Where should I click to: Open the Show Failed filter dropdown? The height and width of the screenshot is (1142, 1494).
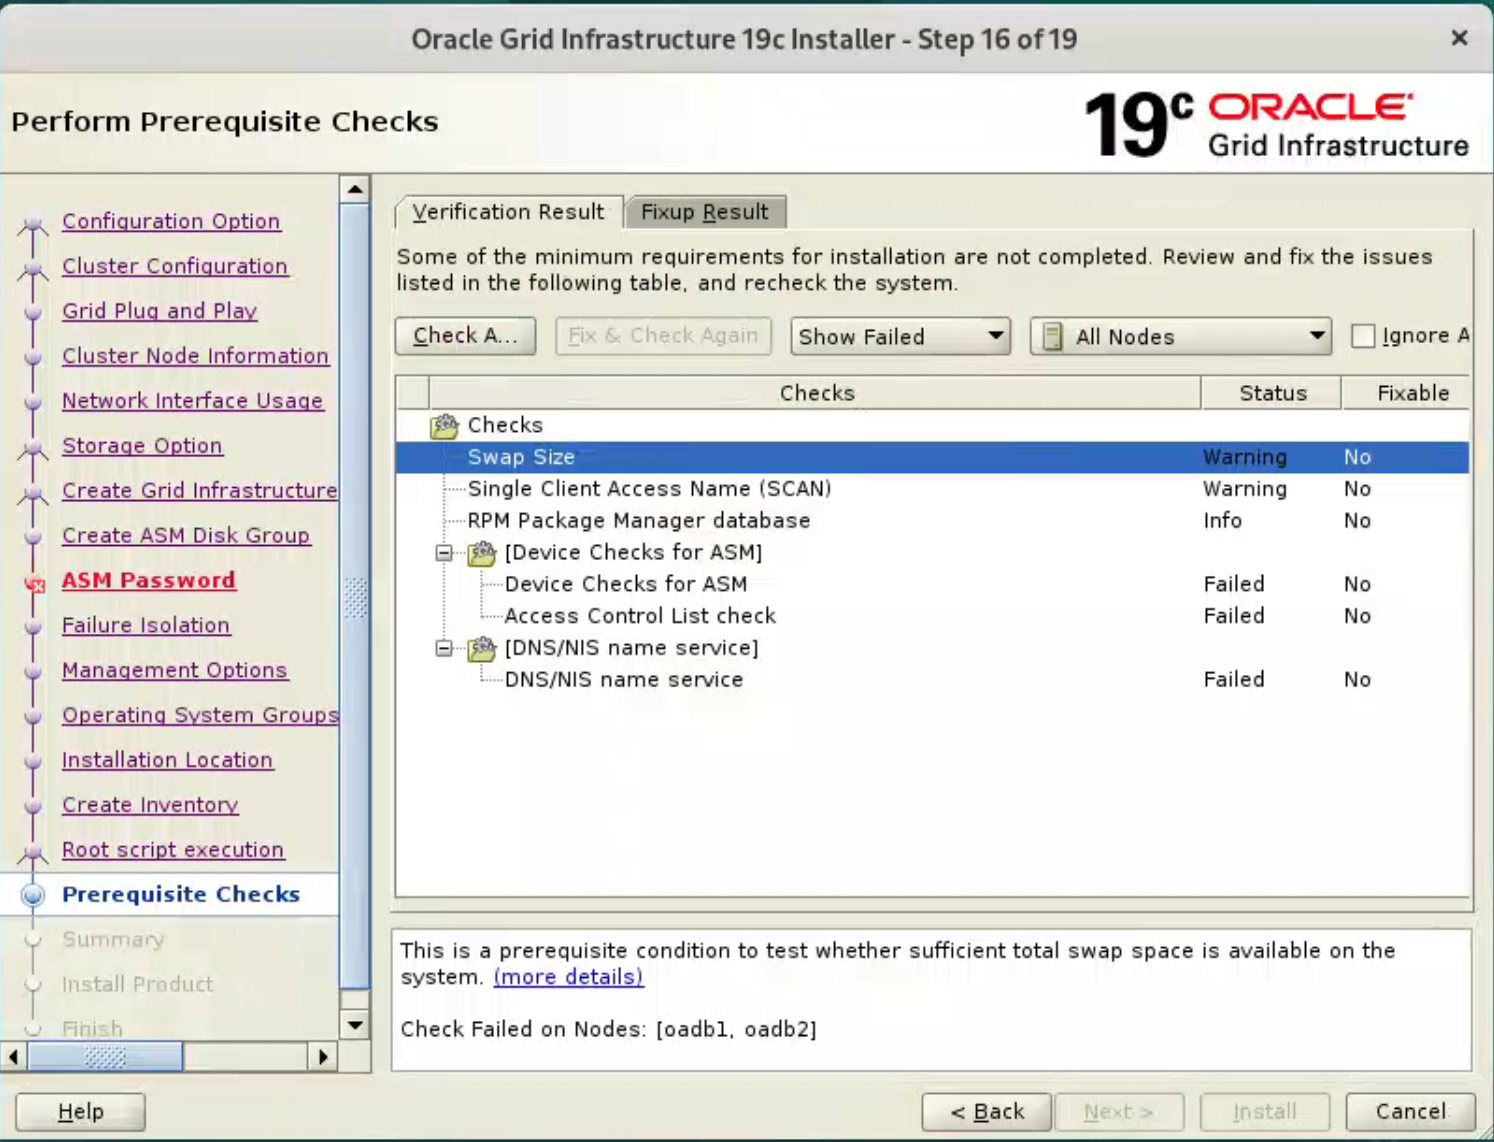(x=900, y=336)
